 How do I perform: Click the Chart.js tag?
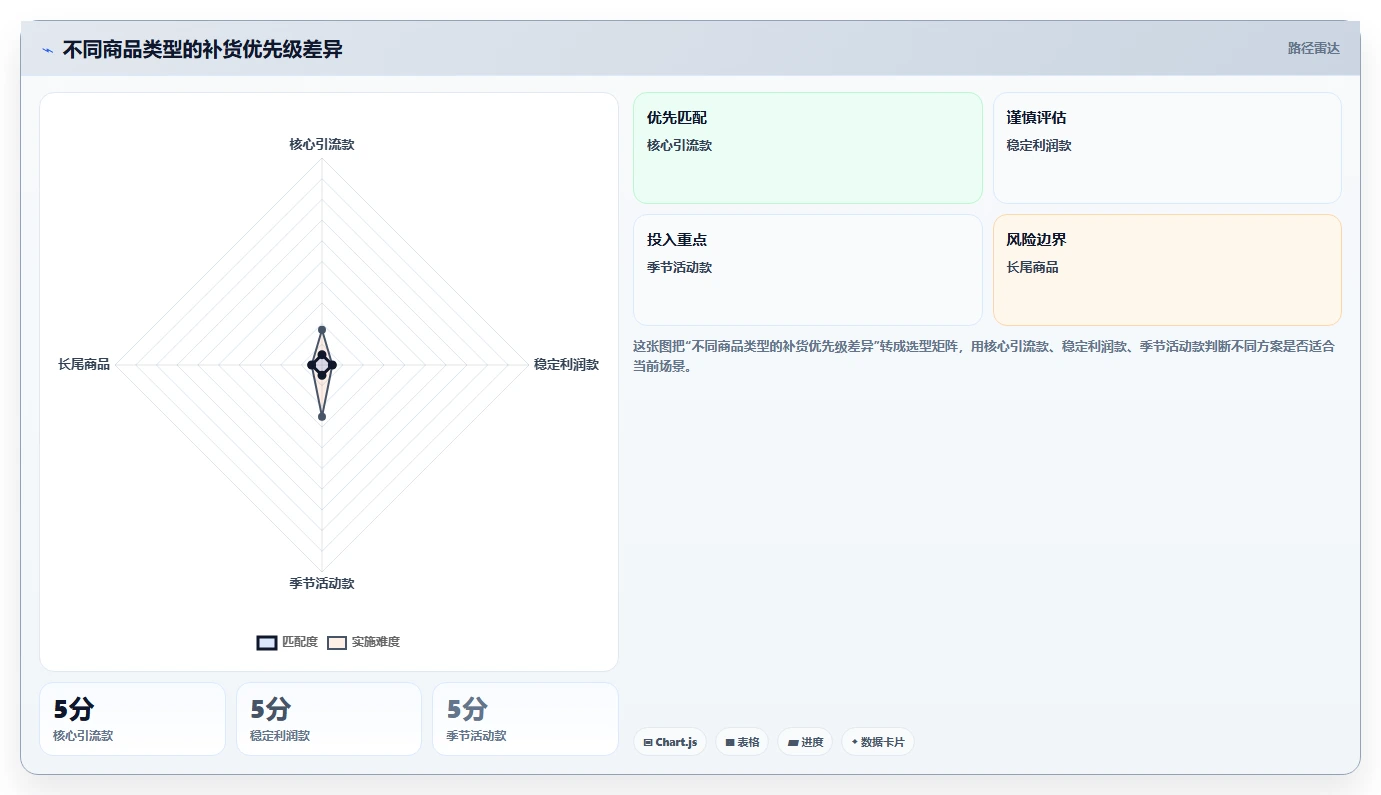pyautogui.click(x=670, y=742)
